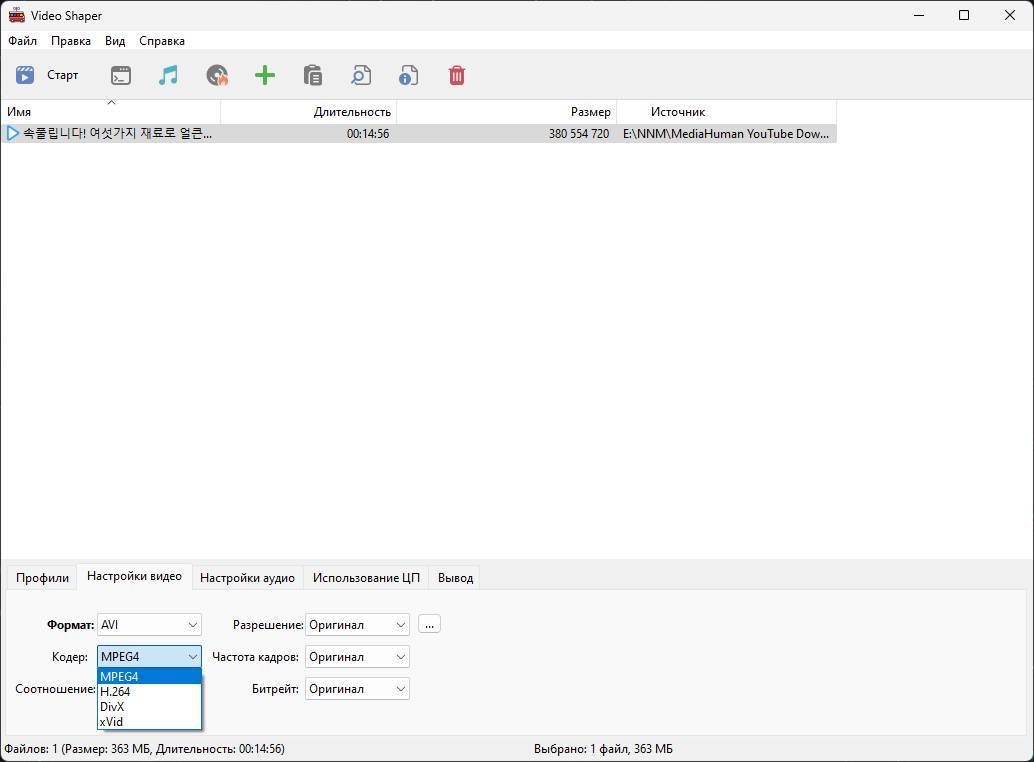Viewport: 1034px width, 762px height.
Task: Expand the Частота кадров dropdown
Action: (x=357, y=657)
